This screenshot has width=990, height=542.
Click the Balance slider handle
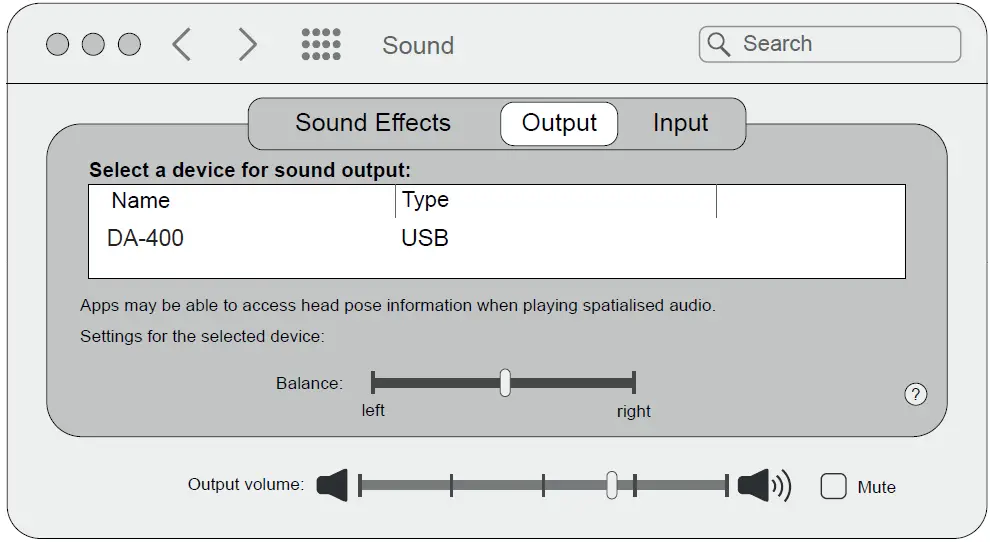(x=505, y=383)
